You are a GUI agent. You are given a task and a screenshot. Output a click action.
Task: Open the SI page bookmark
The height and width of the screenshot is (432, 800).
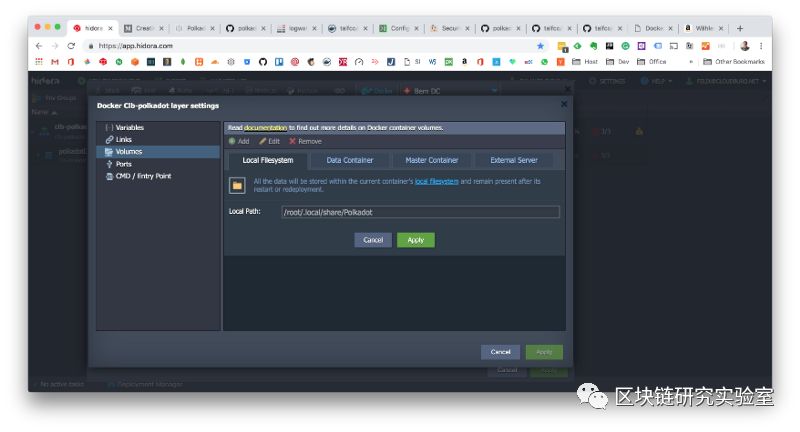coord(412,62)
